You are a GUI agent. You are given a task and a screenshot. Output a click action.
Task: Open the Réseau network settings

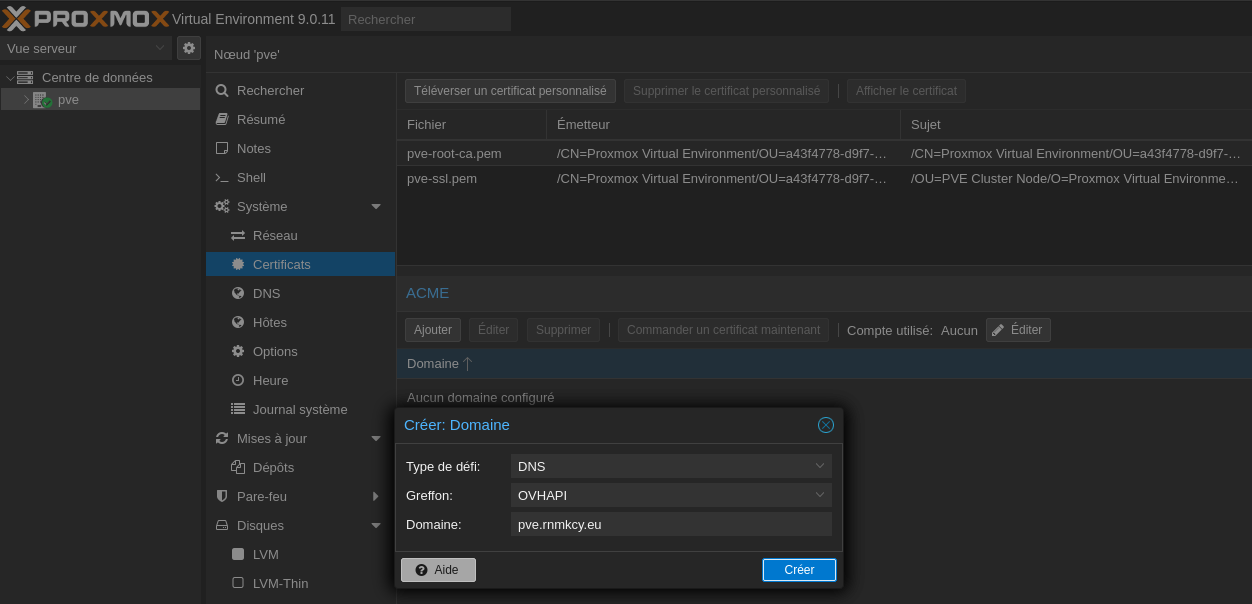click(x=274, y=235)
